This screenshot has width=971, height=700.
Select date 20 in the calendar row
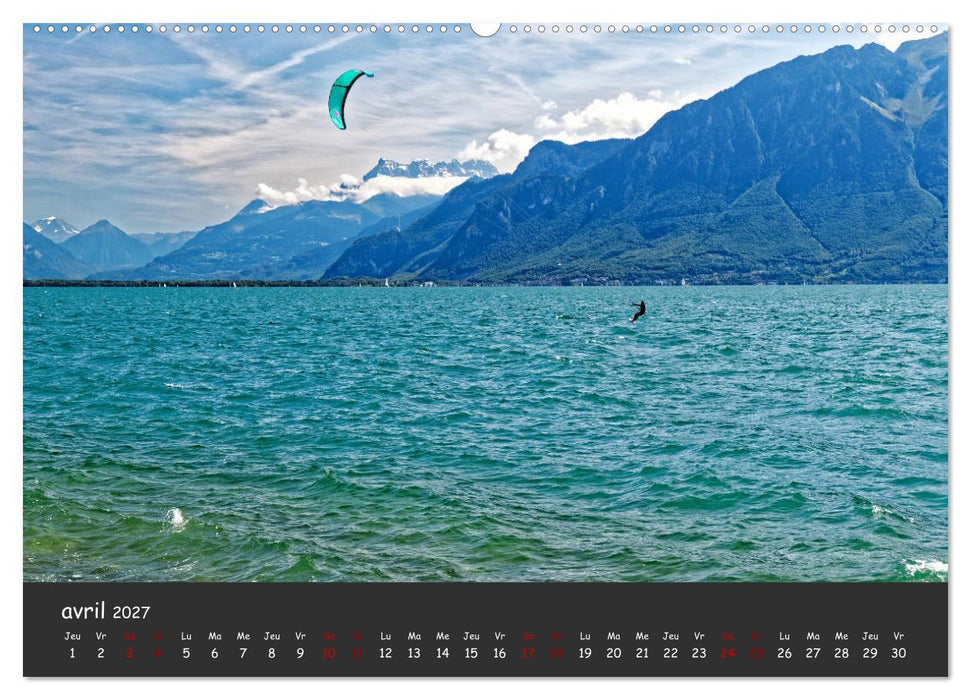614,653
